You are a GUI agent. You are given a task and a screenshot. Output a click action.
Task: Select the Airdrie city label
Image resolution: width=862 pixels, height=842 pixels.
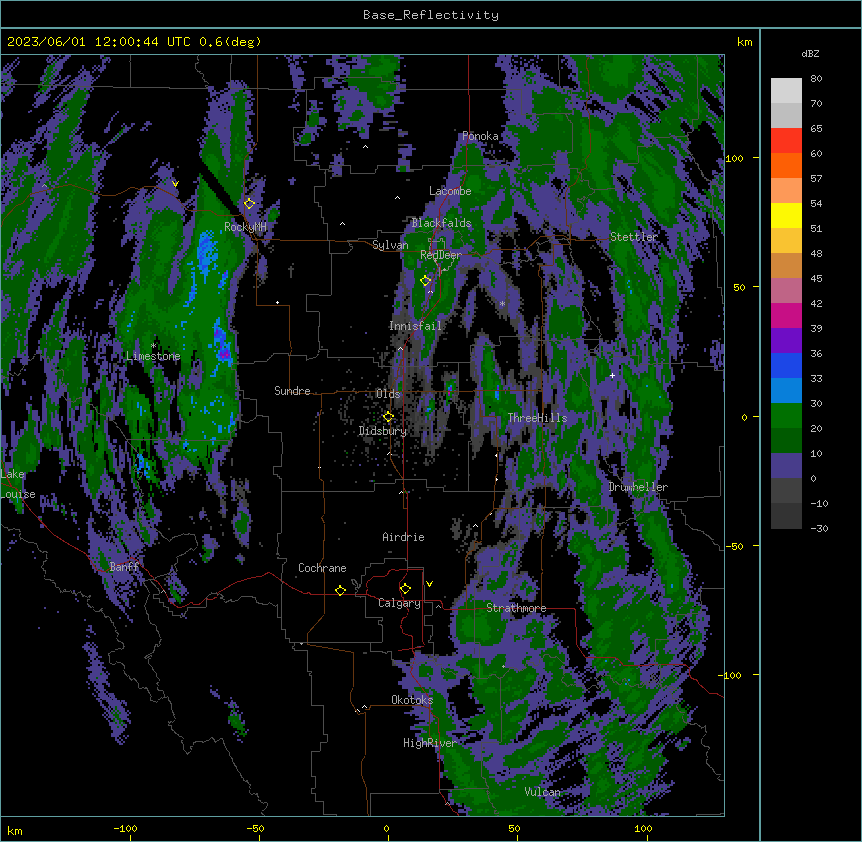coord(404,537)
